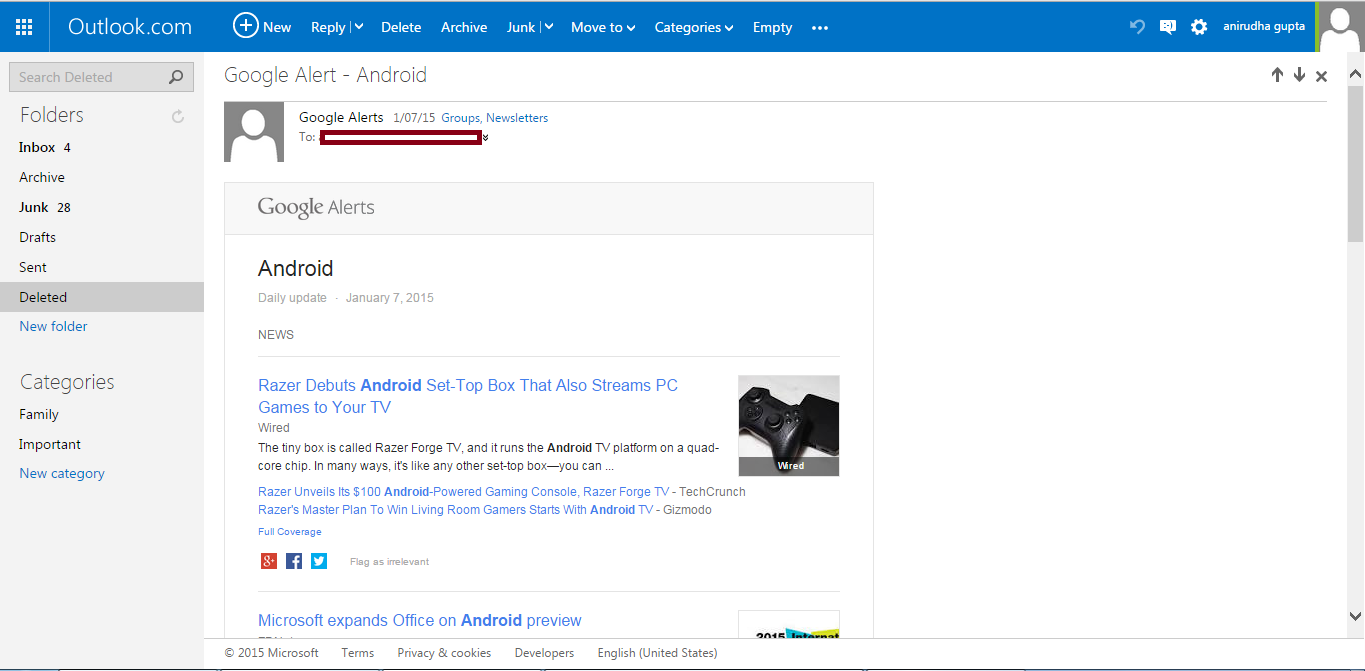Open Razer's Master Plan Gizmodo link
The height and width of the screenshot is (671, 1365).
[455, 509]
